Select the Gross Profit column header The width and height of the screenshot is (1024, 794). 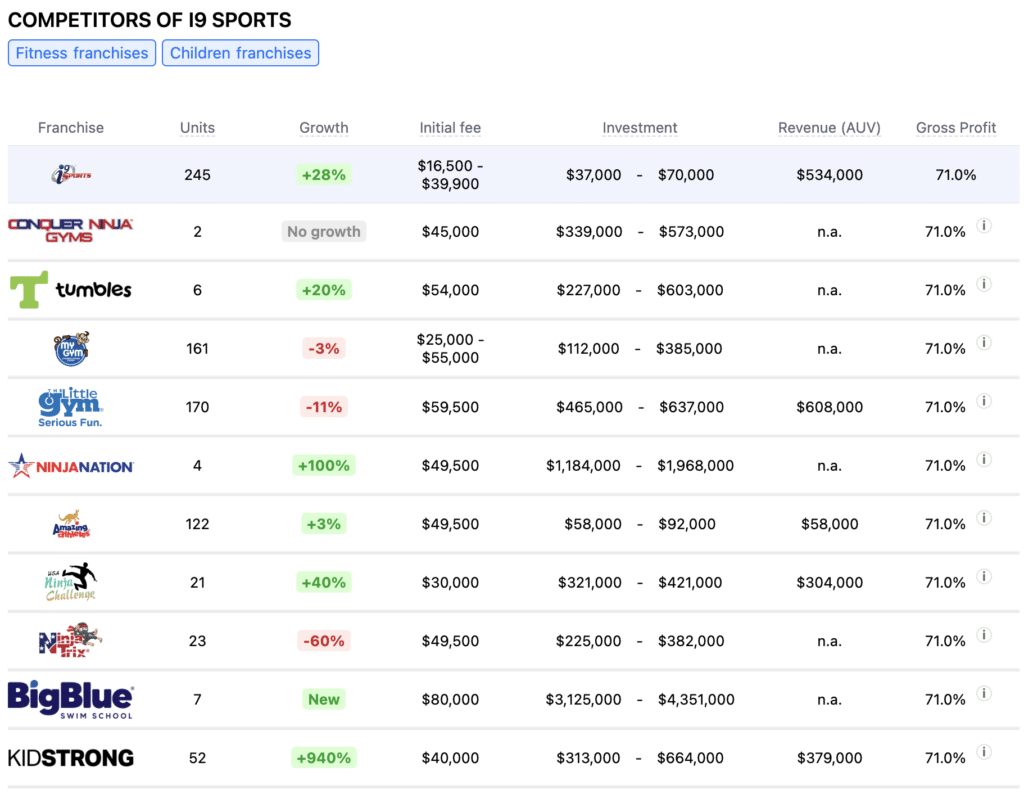point(956,127)
